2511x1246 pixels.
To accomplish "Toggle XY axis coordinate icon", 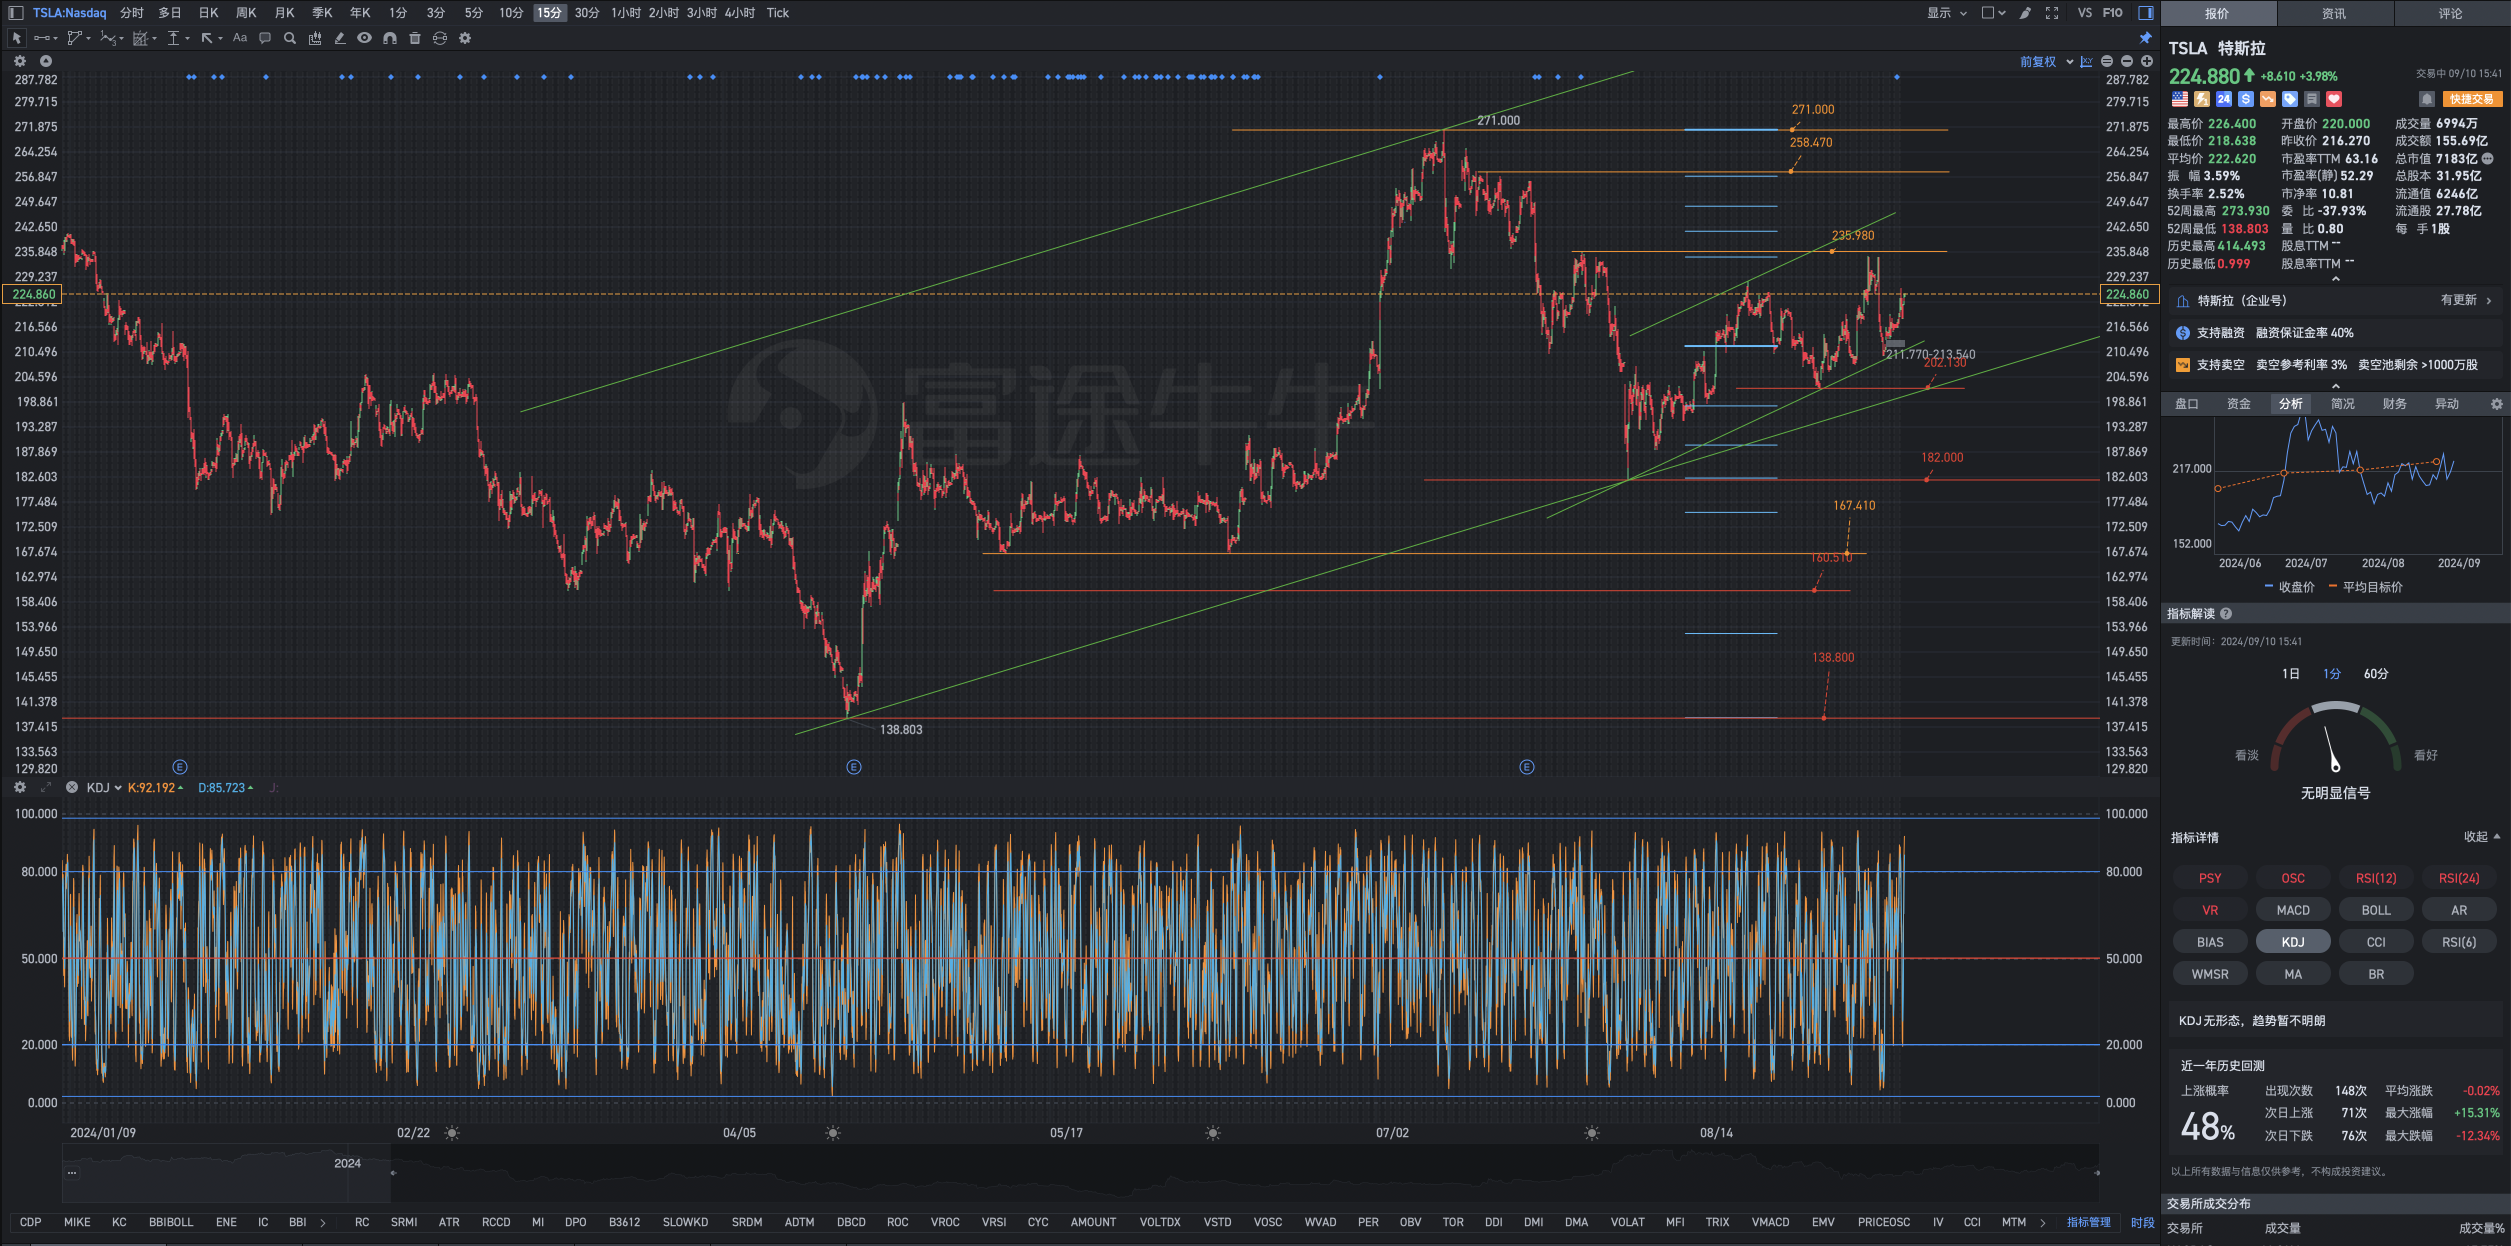I will pyautogui.click(x=2086, y=62).
